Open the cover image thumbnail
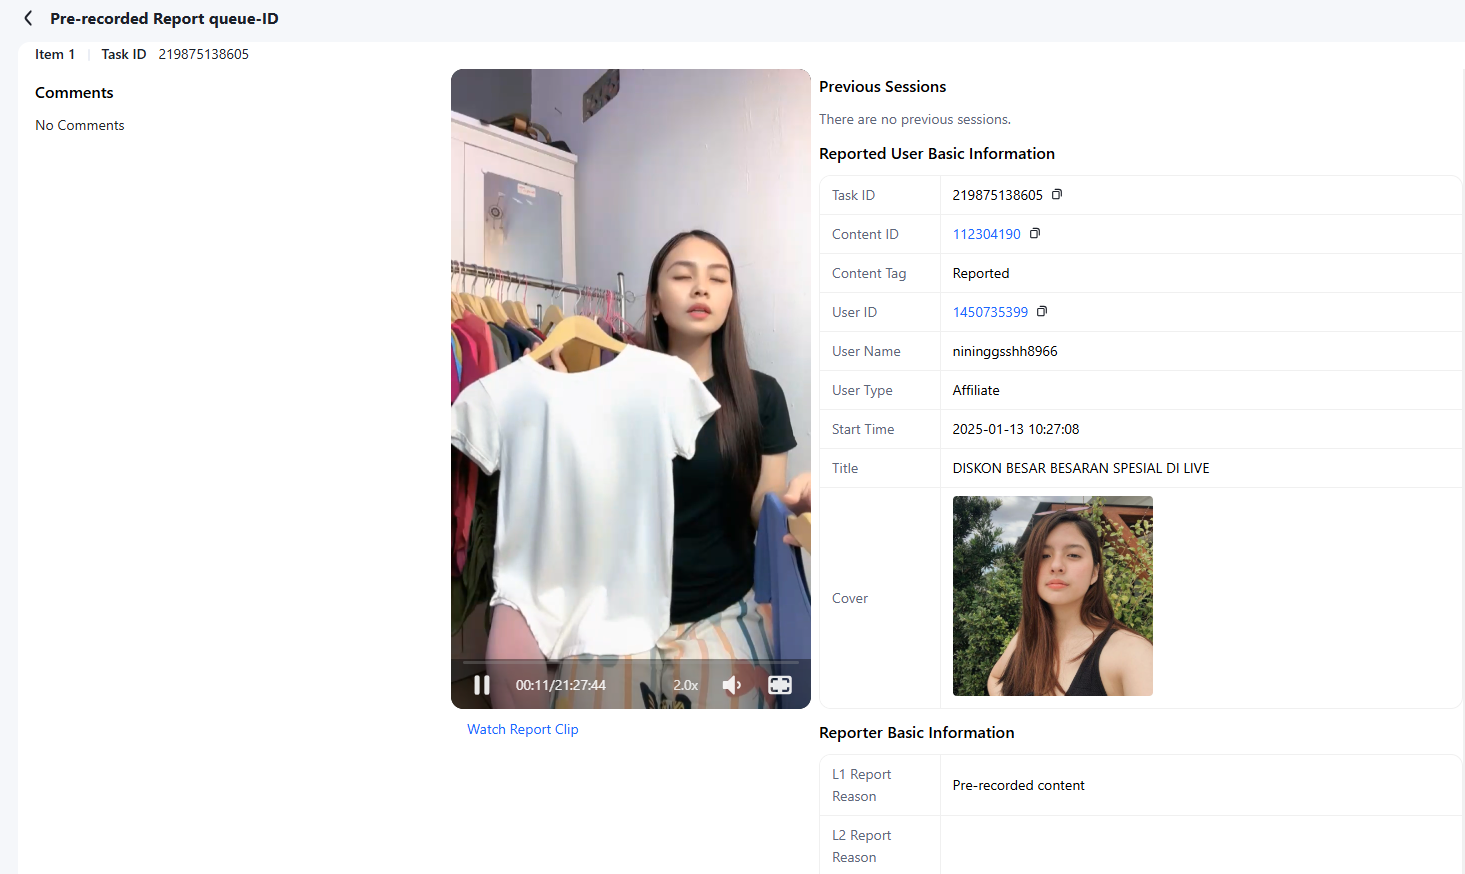Image resolution: width=1465 pixels, height=874 pixels. click(x=1052, y=596)
